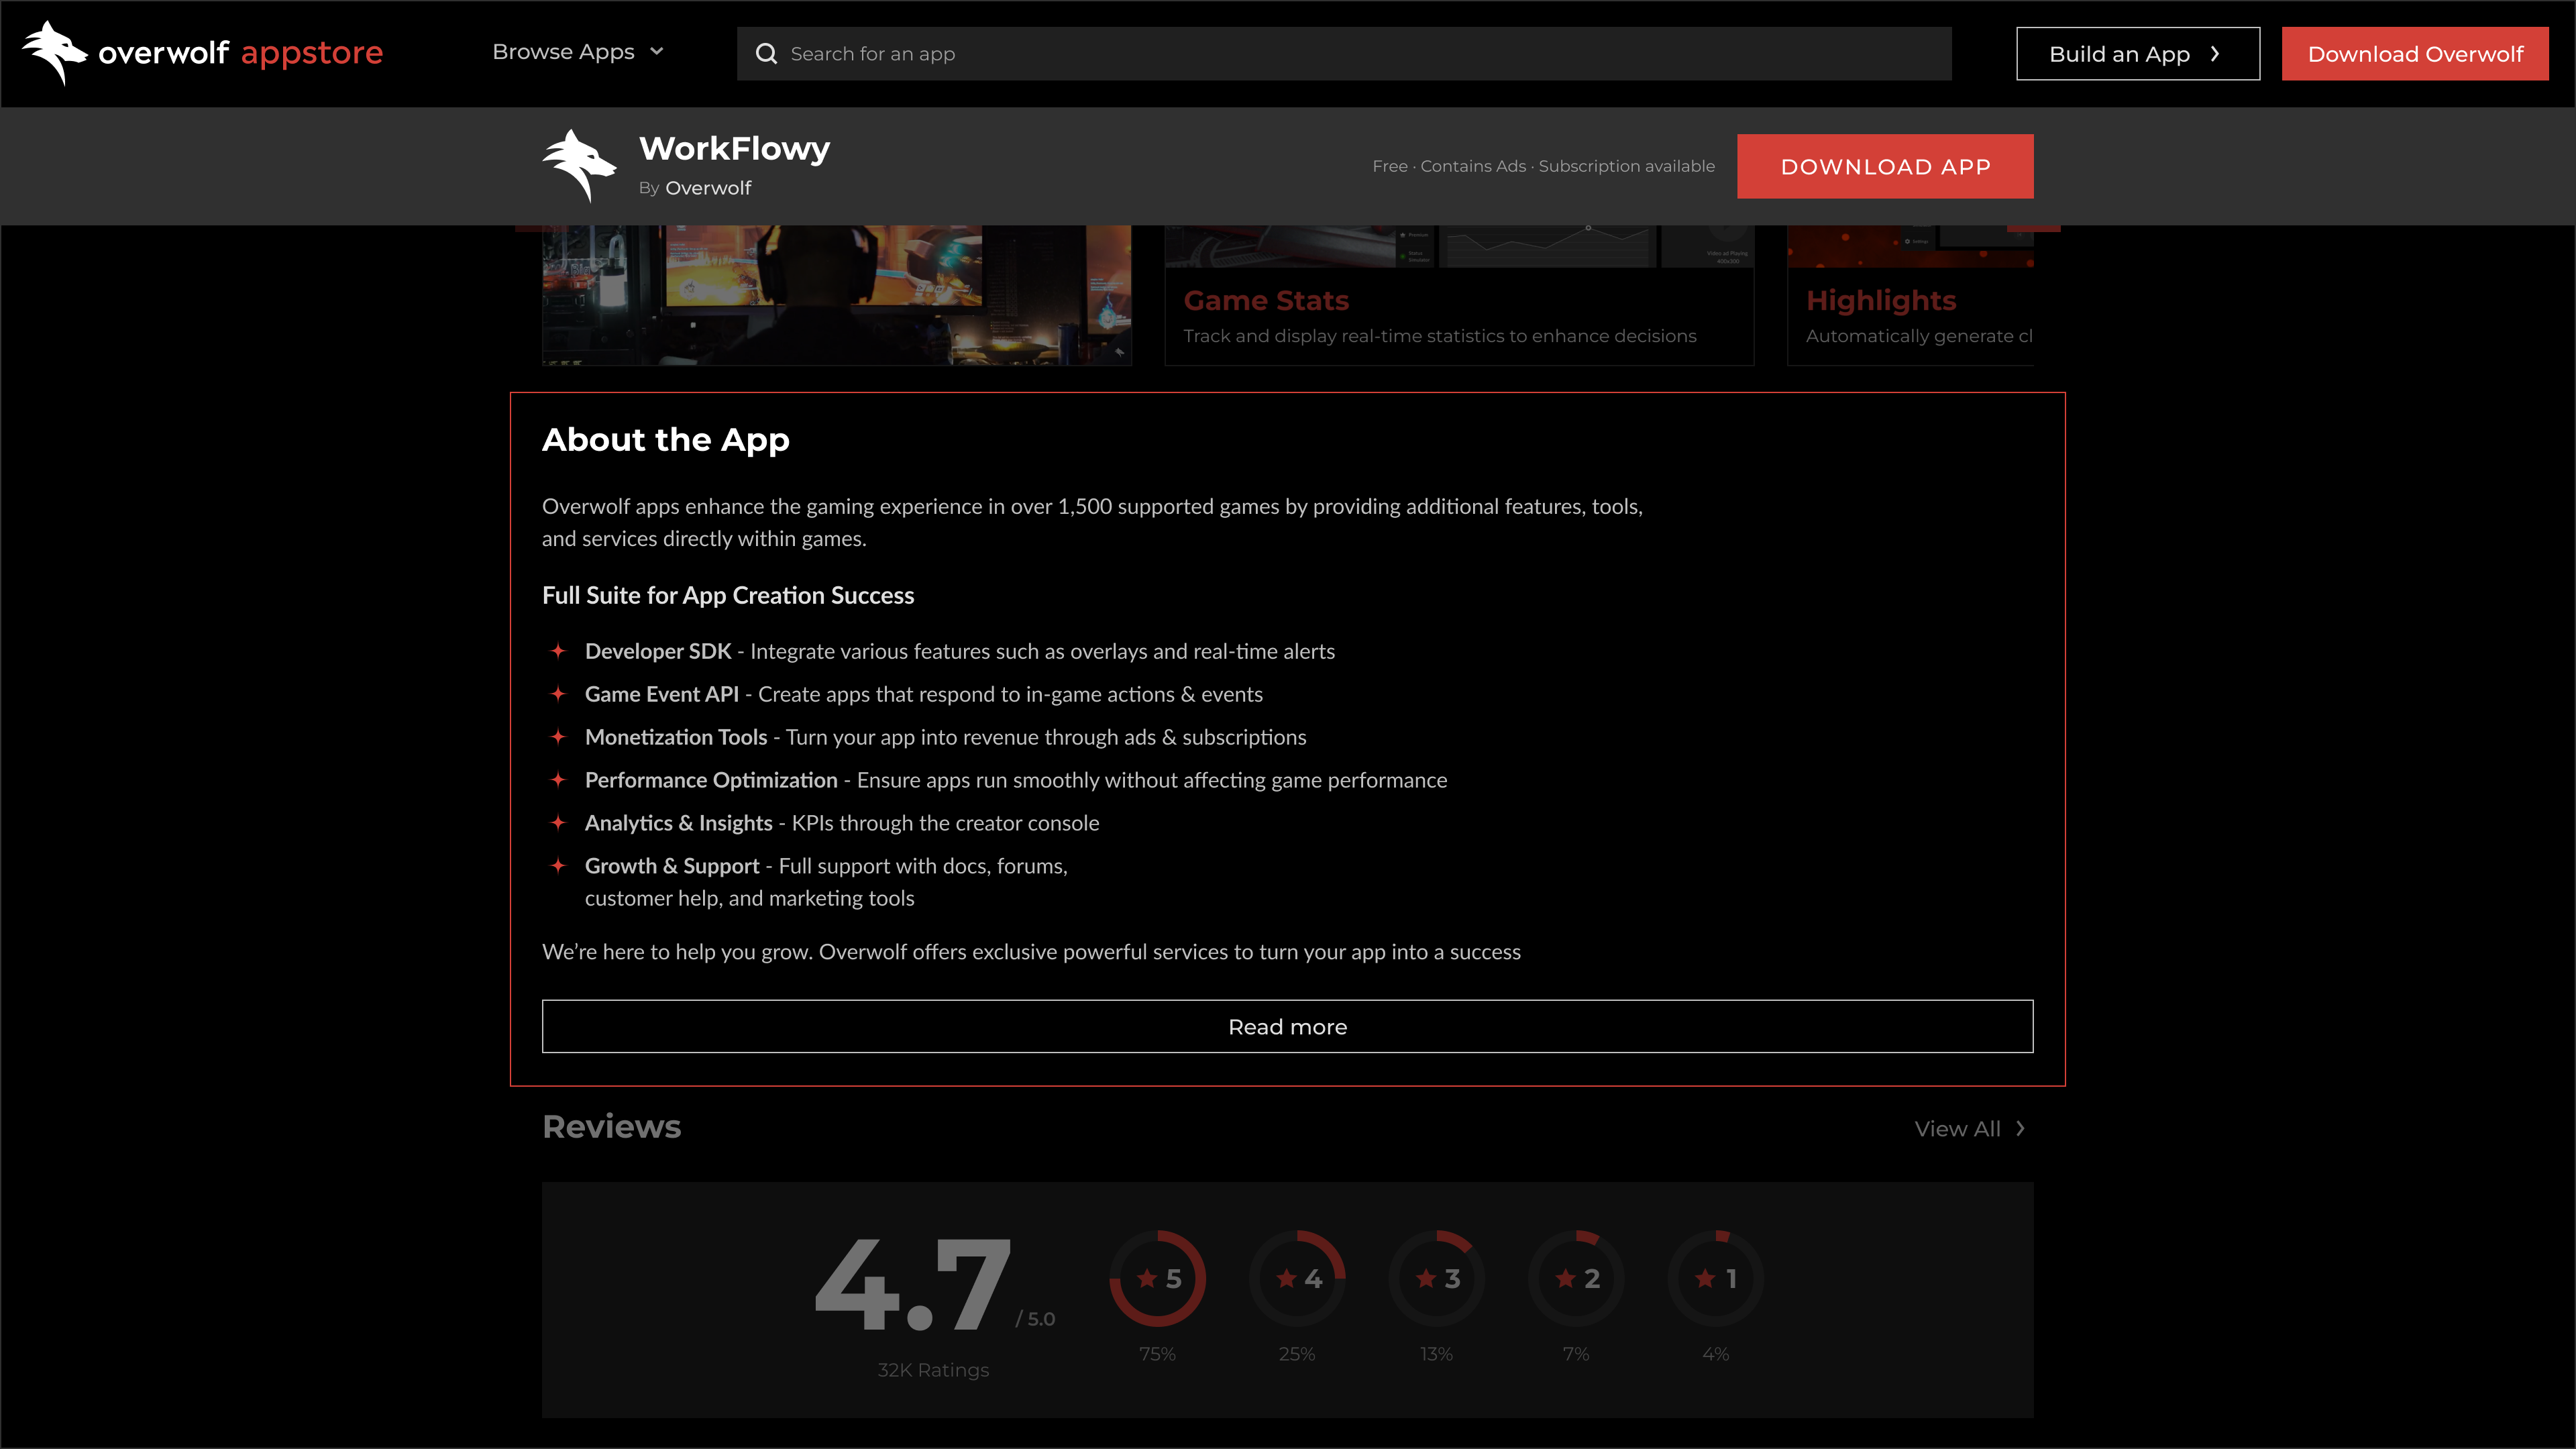Open the gamer screenshot thumbnail

837,295
